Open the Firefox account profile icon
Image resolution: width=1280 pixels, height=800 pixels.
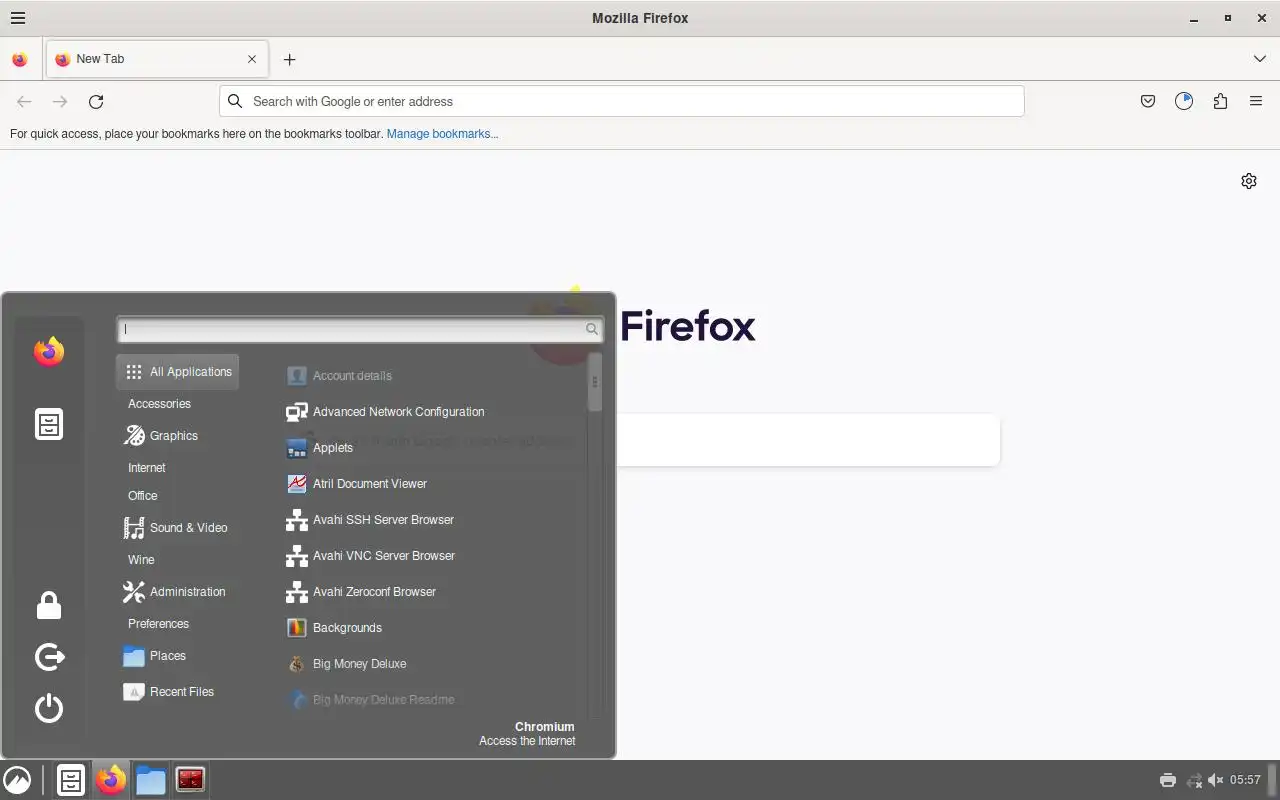click(x=1184, y=101)
